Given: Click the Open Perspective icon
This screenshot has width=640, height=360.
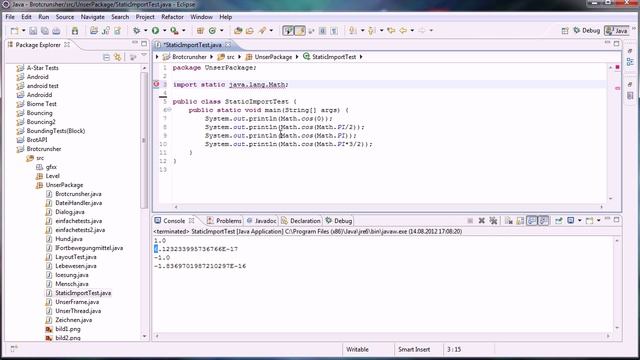Looking at the screenshot, I should 565,31.
